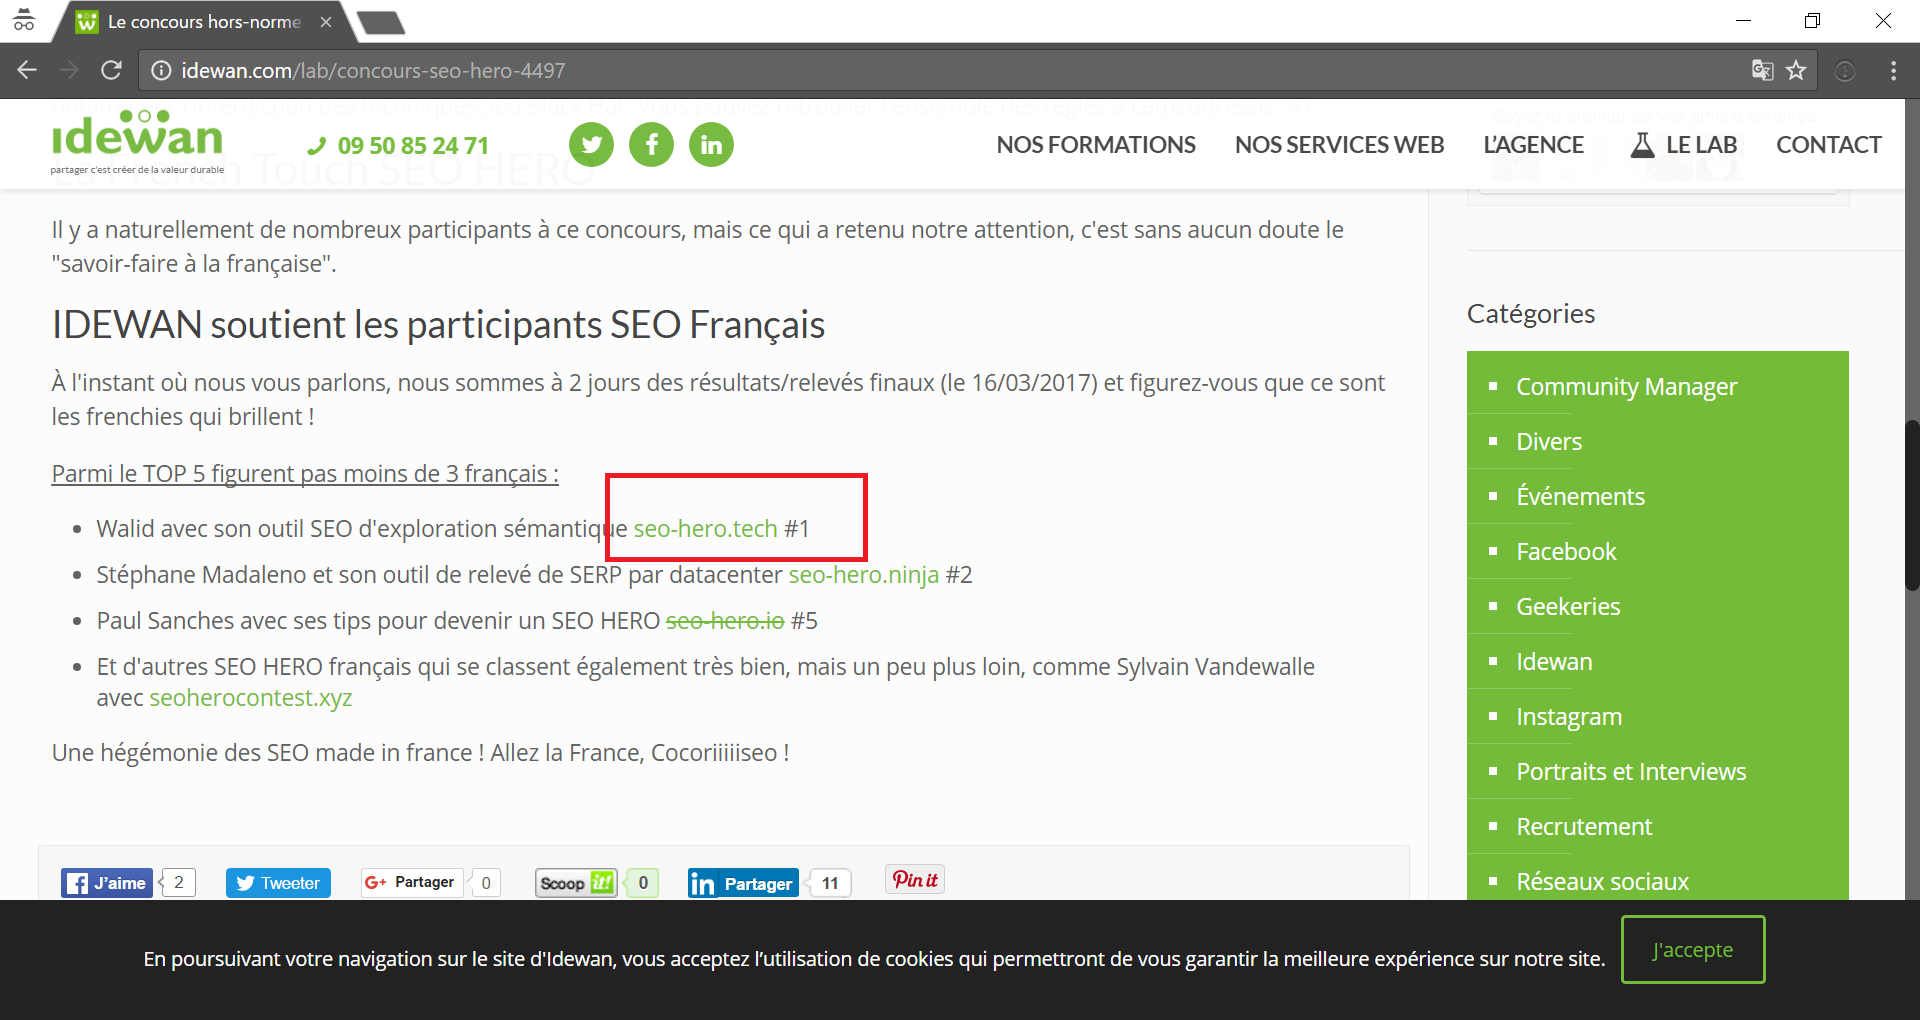
Task: Open a new browser tab
Action: tap(381, 22)
